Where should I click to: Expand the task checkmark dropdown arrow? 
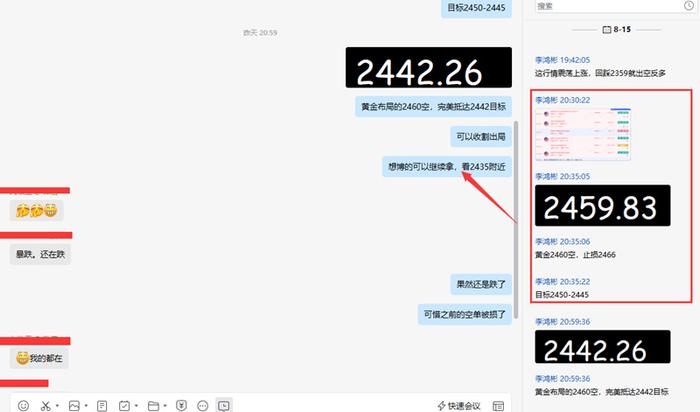(x=136, y=406)
